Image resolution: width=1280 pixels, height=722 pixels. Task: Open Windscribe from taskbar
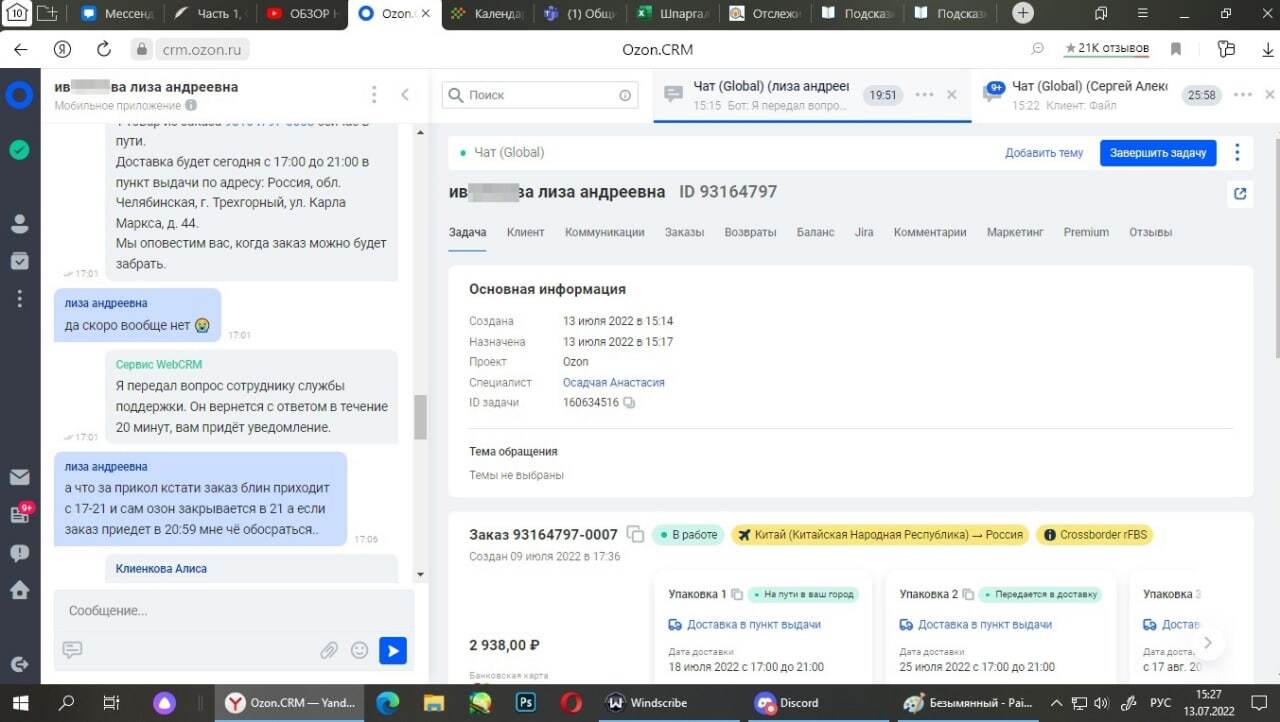pyautogui.click(x=647, y=703)
